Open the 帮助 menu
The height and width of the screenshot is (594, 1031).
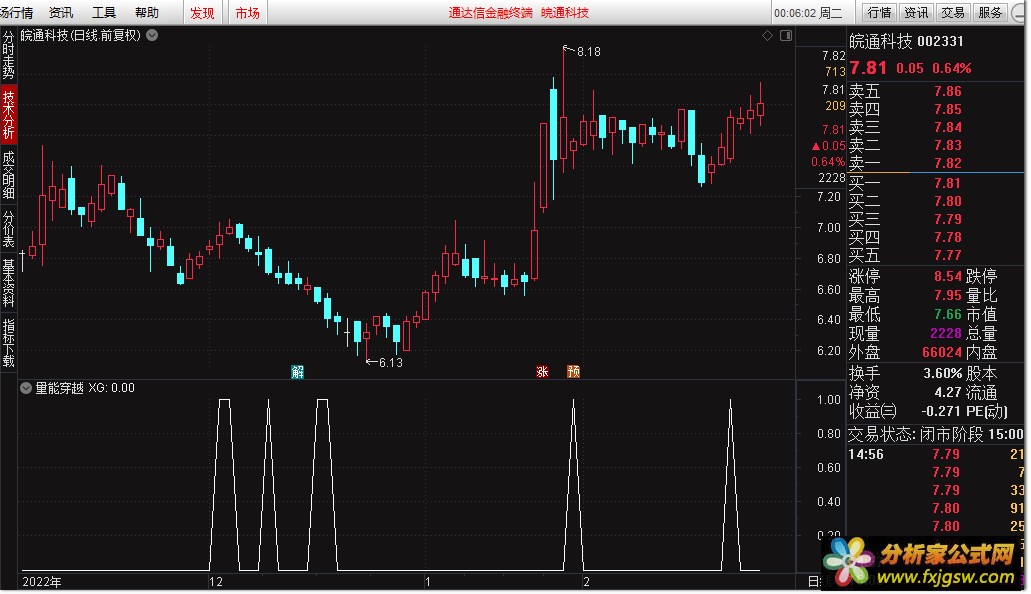147,12
